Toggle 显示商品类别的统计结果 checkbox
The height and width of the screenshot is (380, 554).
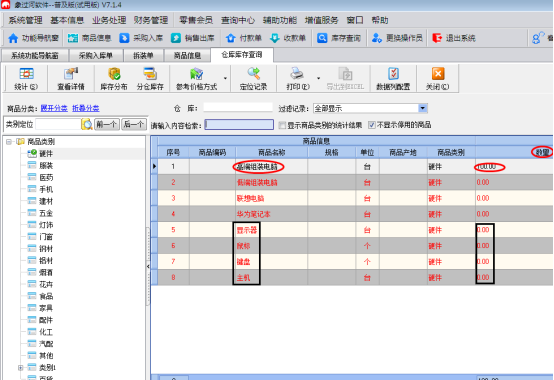(x=282, y=125)
